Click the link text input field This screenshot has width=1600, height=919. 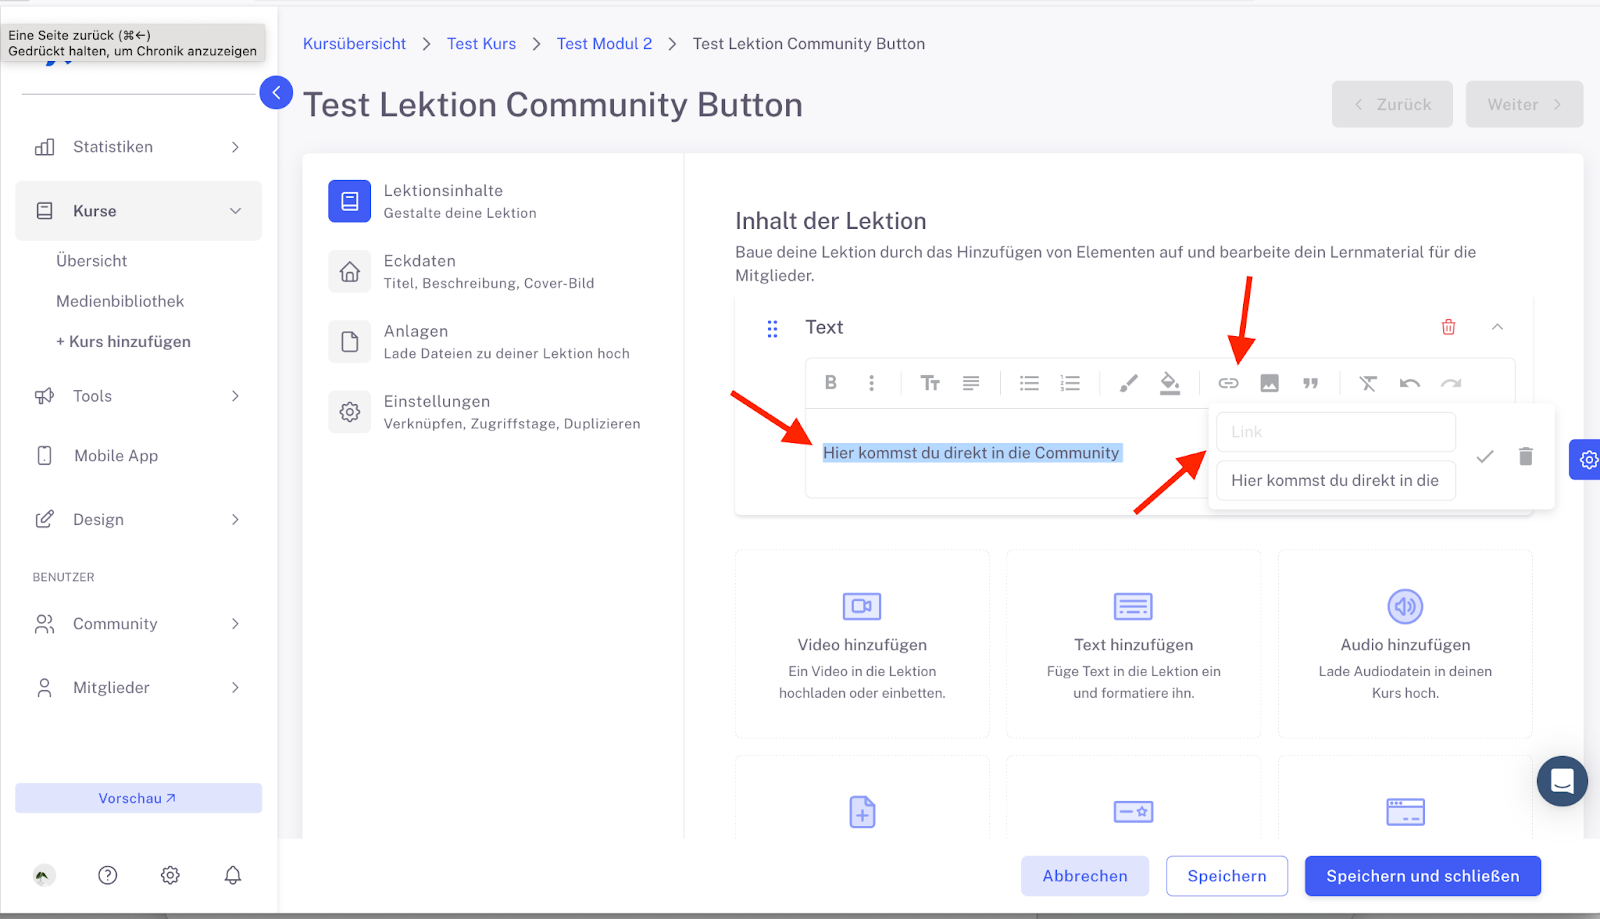pos(1336,480)
